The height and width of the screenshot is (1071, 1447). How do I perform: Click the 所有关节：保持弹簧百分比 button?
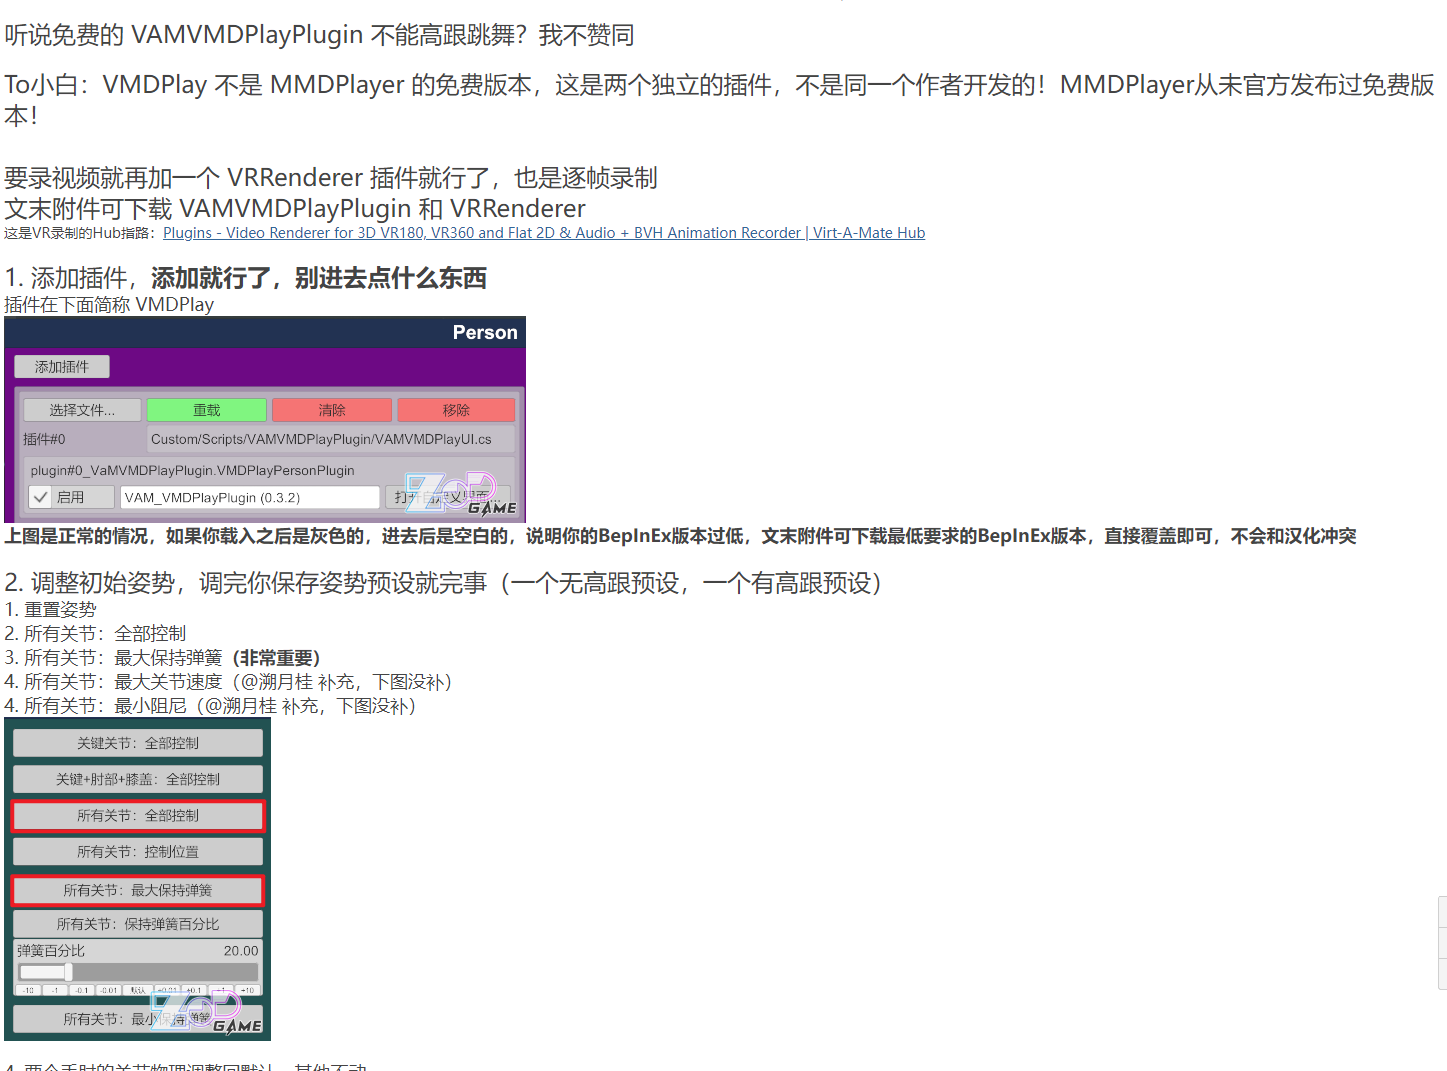pos(138,924)
